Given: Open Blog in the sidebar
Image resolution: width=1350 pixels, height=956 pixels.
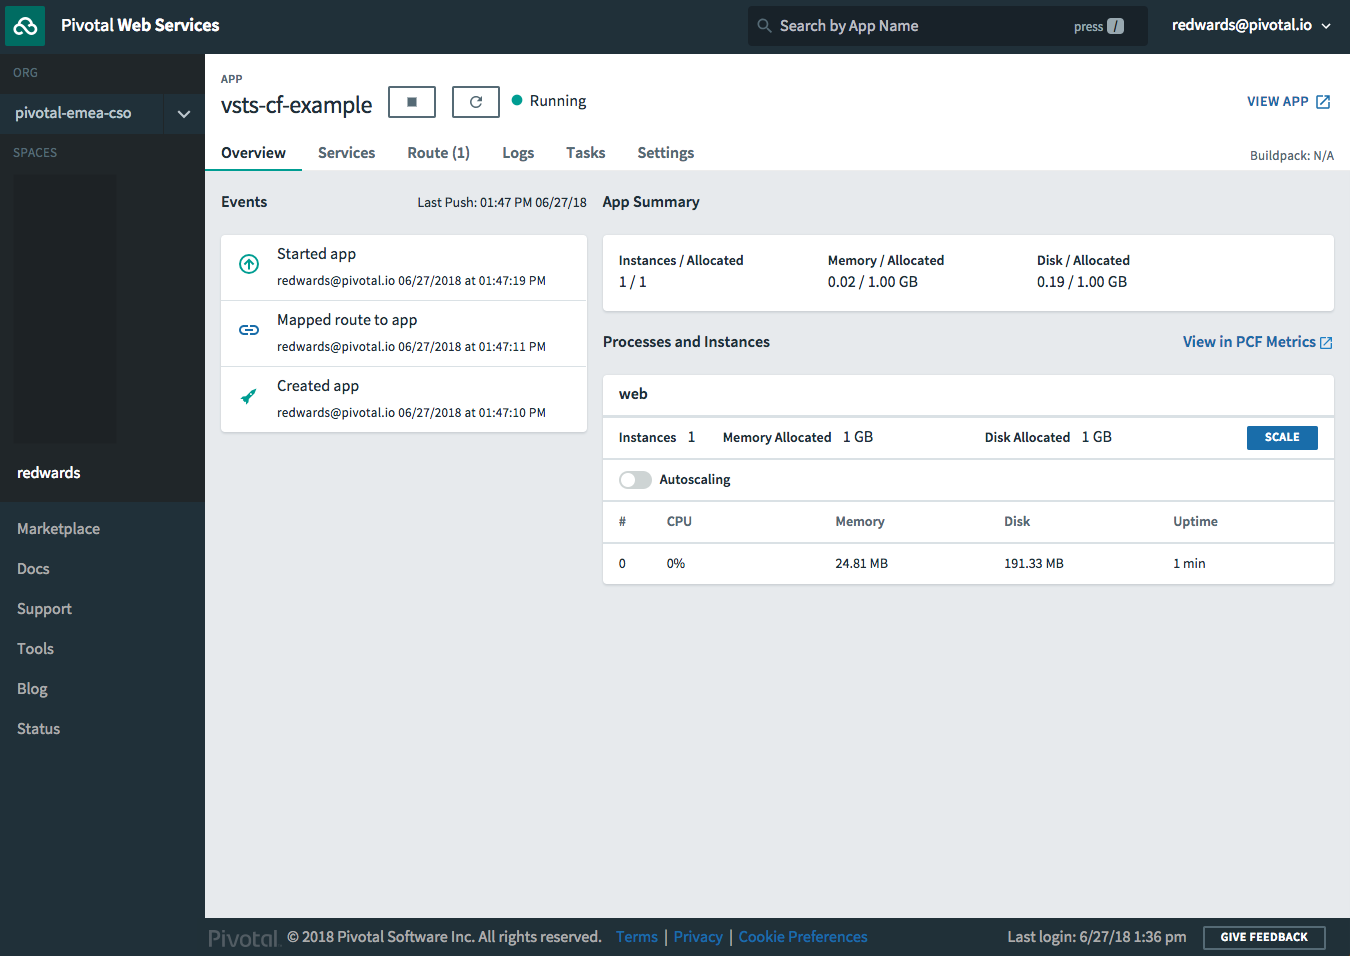Looking at the screenshot, I should point(32,689).
